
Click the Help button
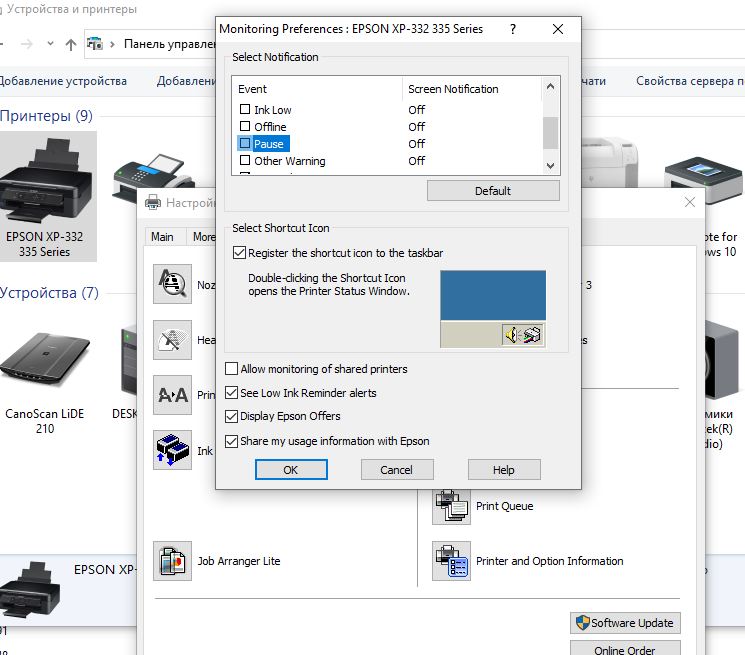(504, 469)
